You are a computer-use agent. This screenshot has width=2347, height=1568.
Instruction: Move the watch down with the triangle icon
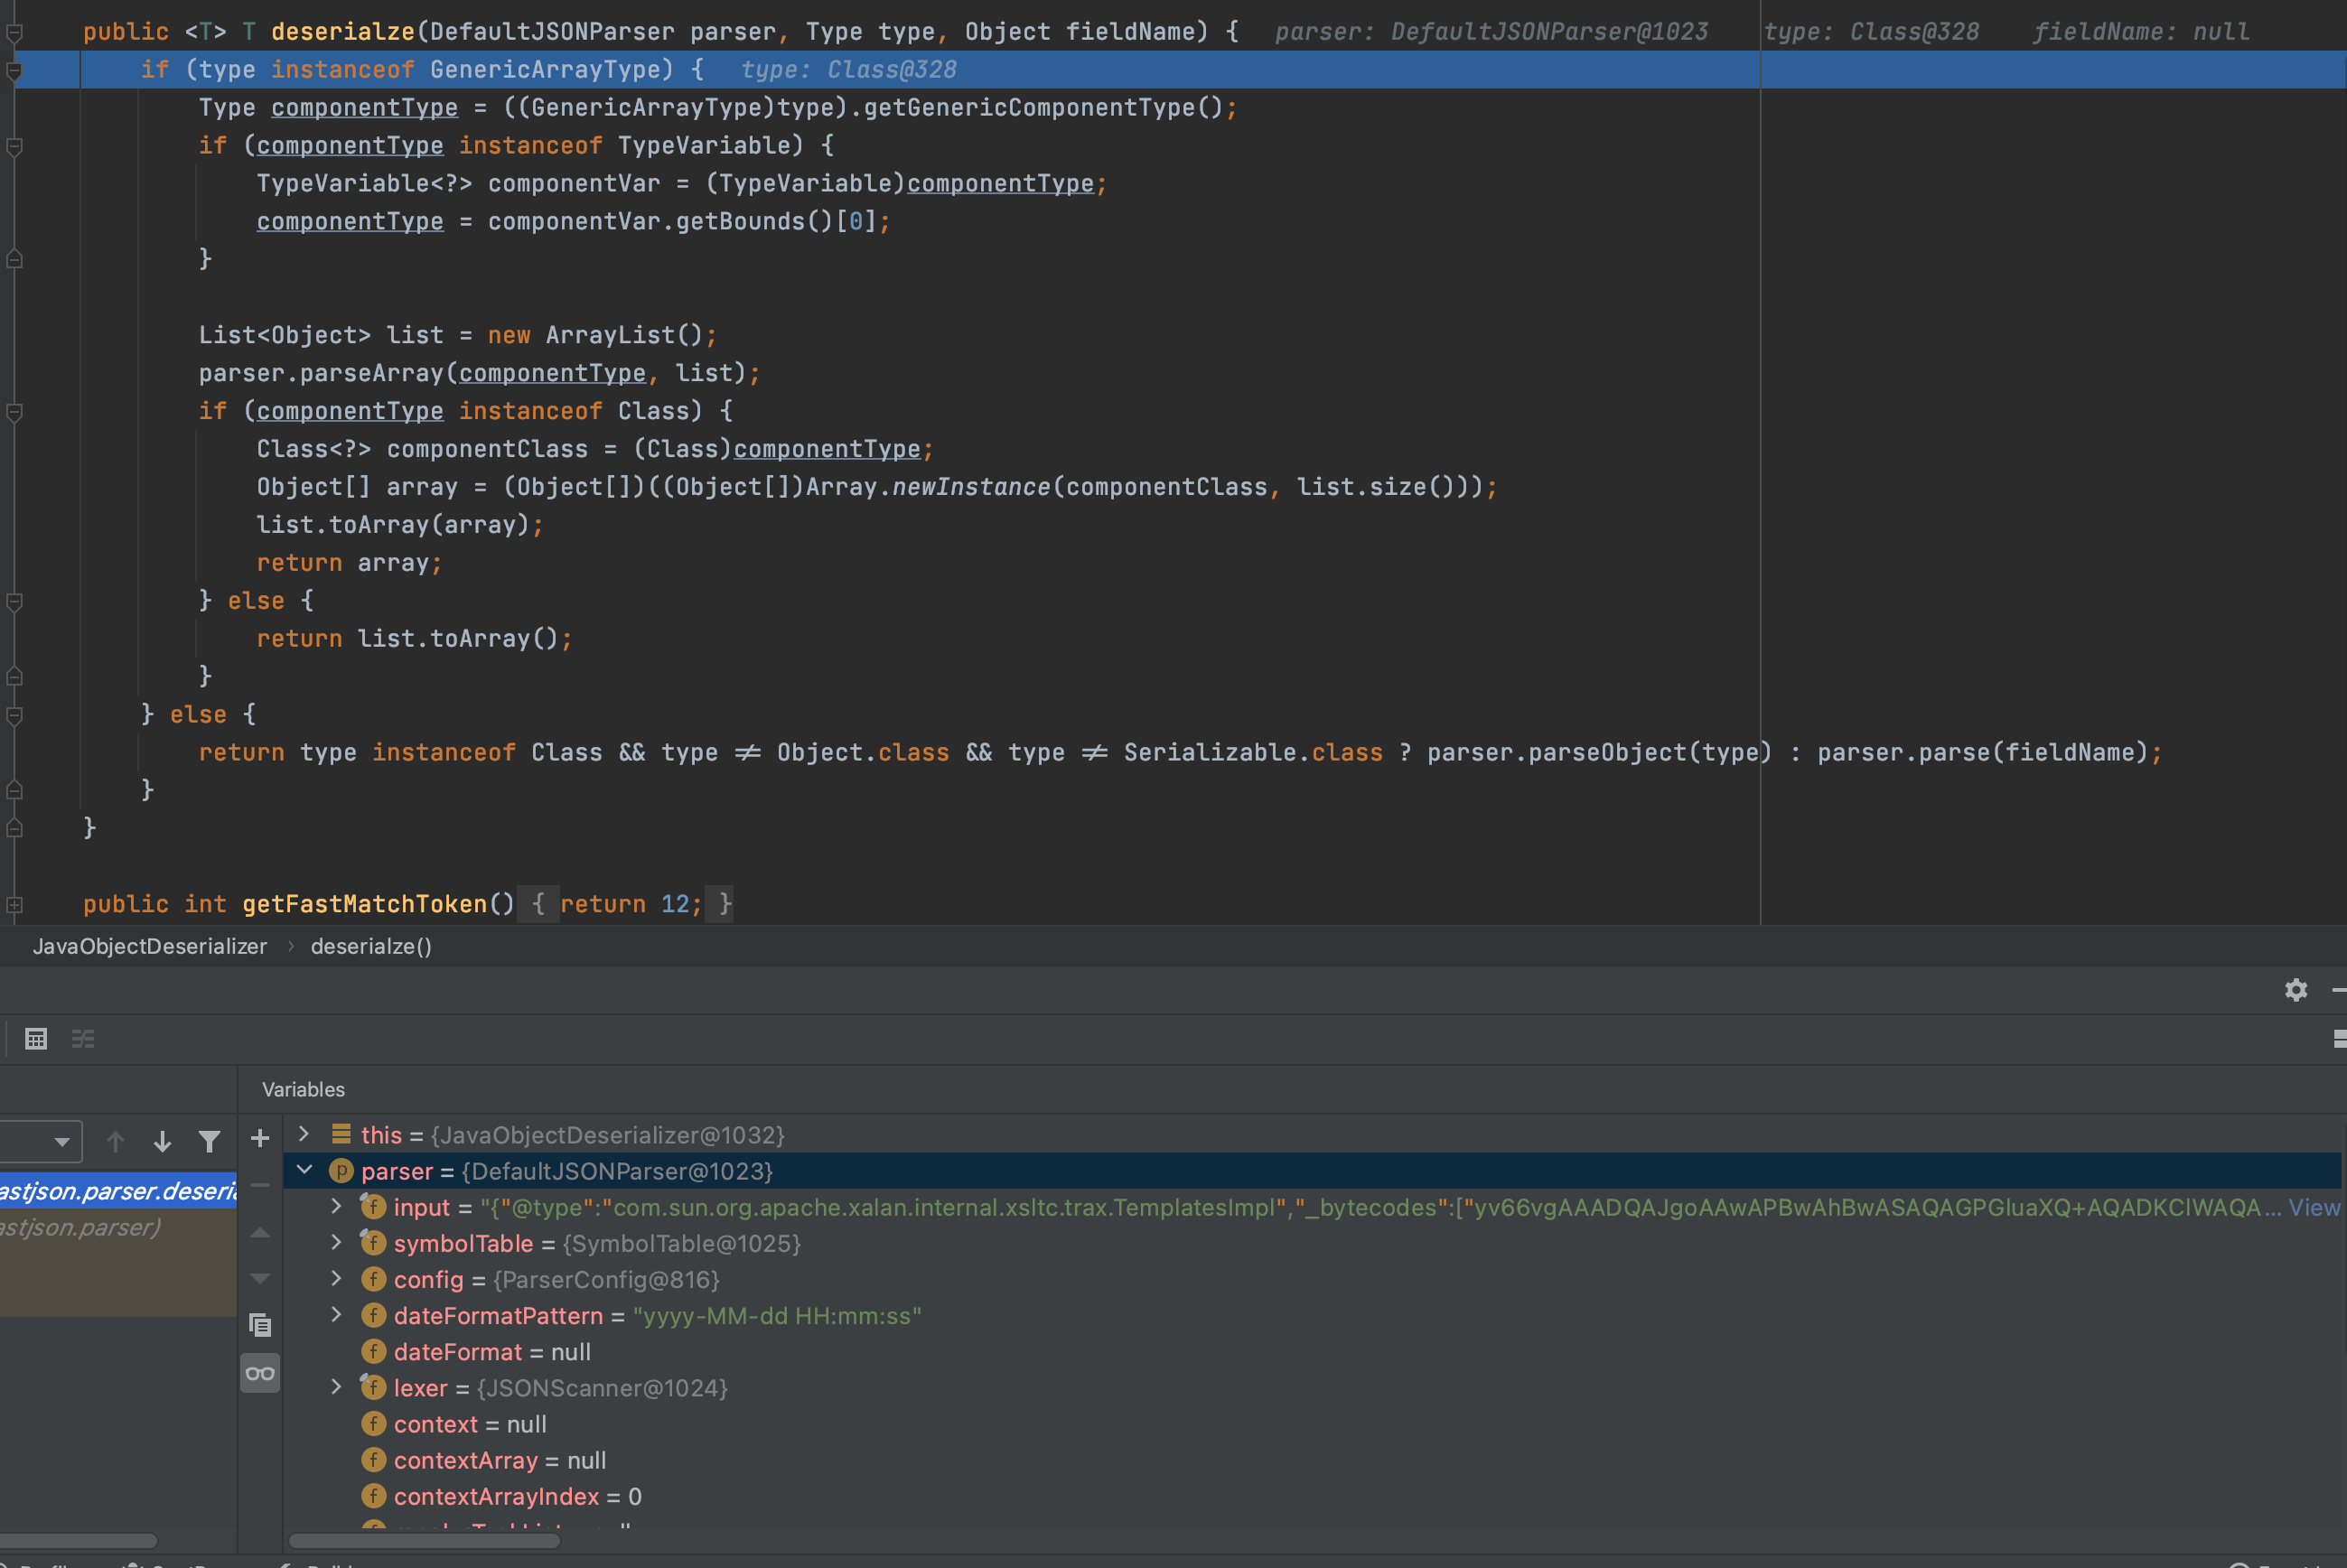point(260,1278)
